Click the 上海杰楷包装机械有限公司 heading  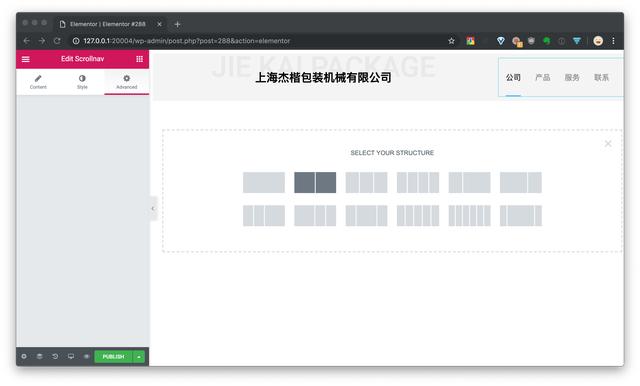pyautogui.click(x=323, y=78)
